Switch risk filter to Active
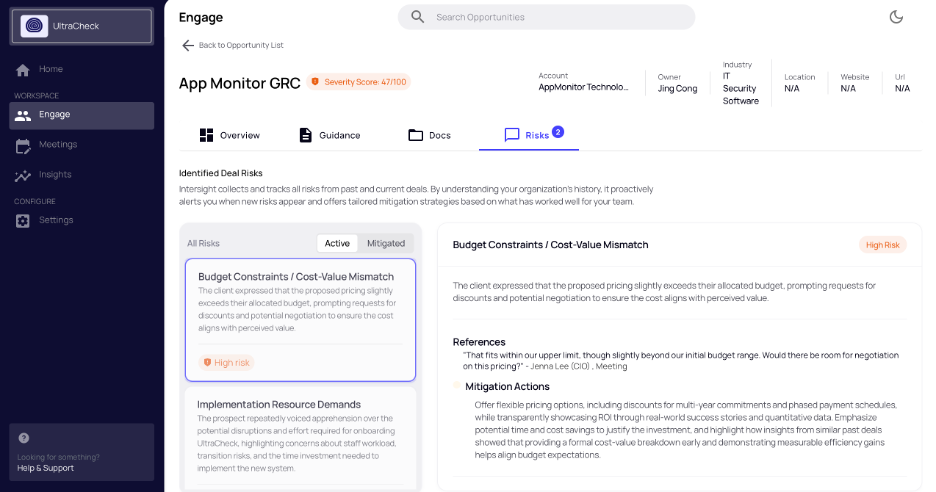Screen dimensions: 936x492 pyautogui.click(x=337, y=243)
